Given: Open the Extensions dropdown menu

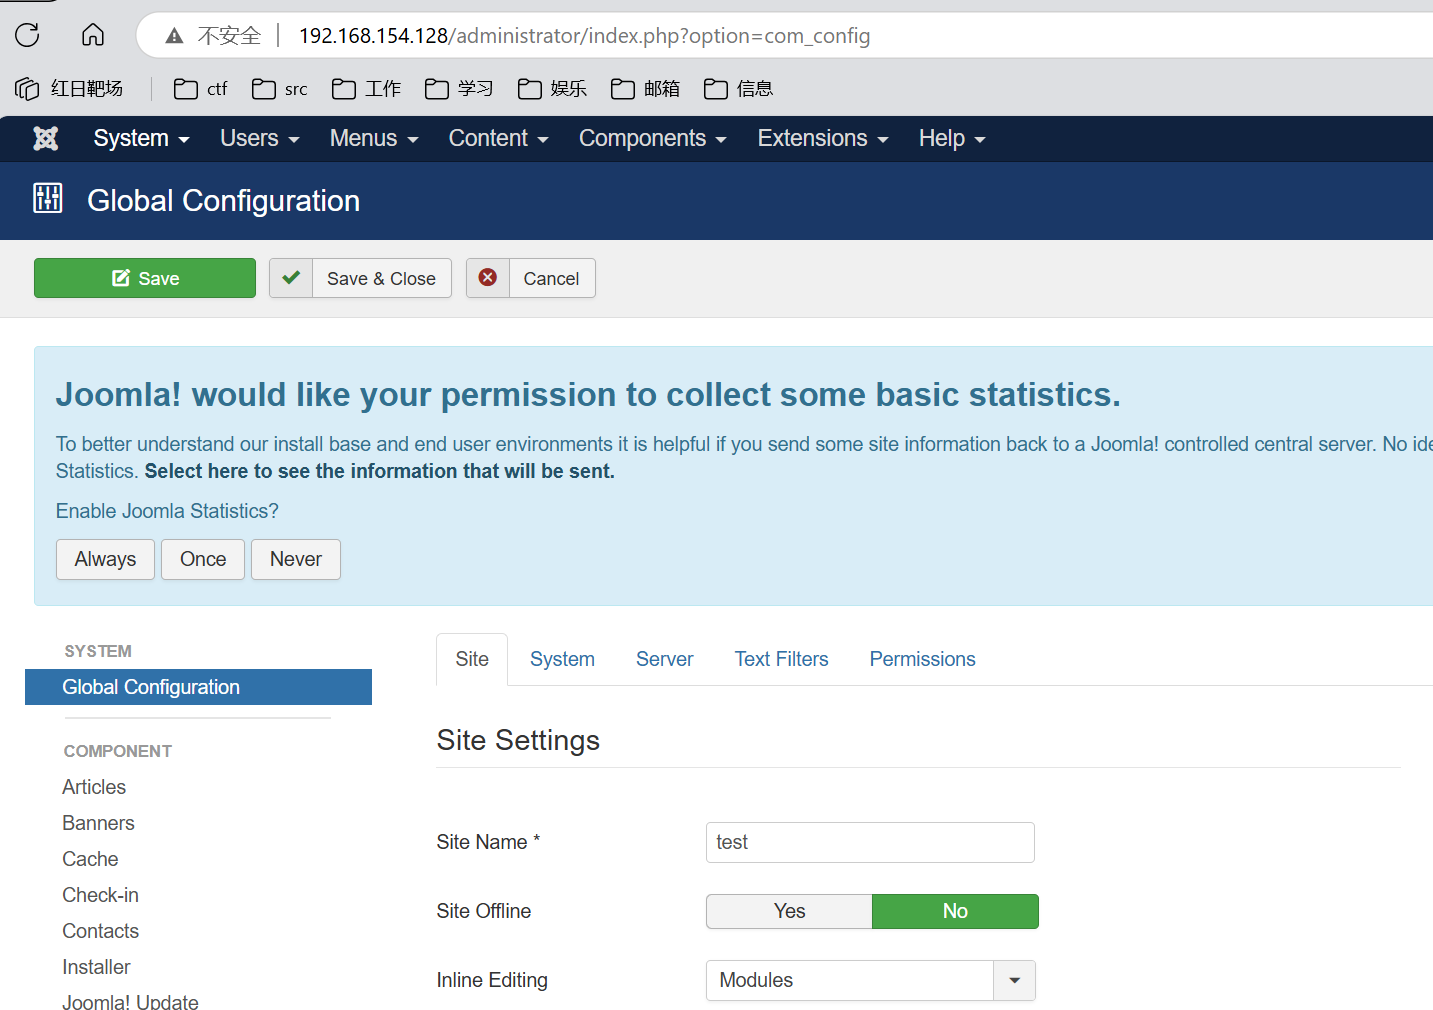Looking at the screenshot, I should [823, 138].
